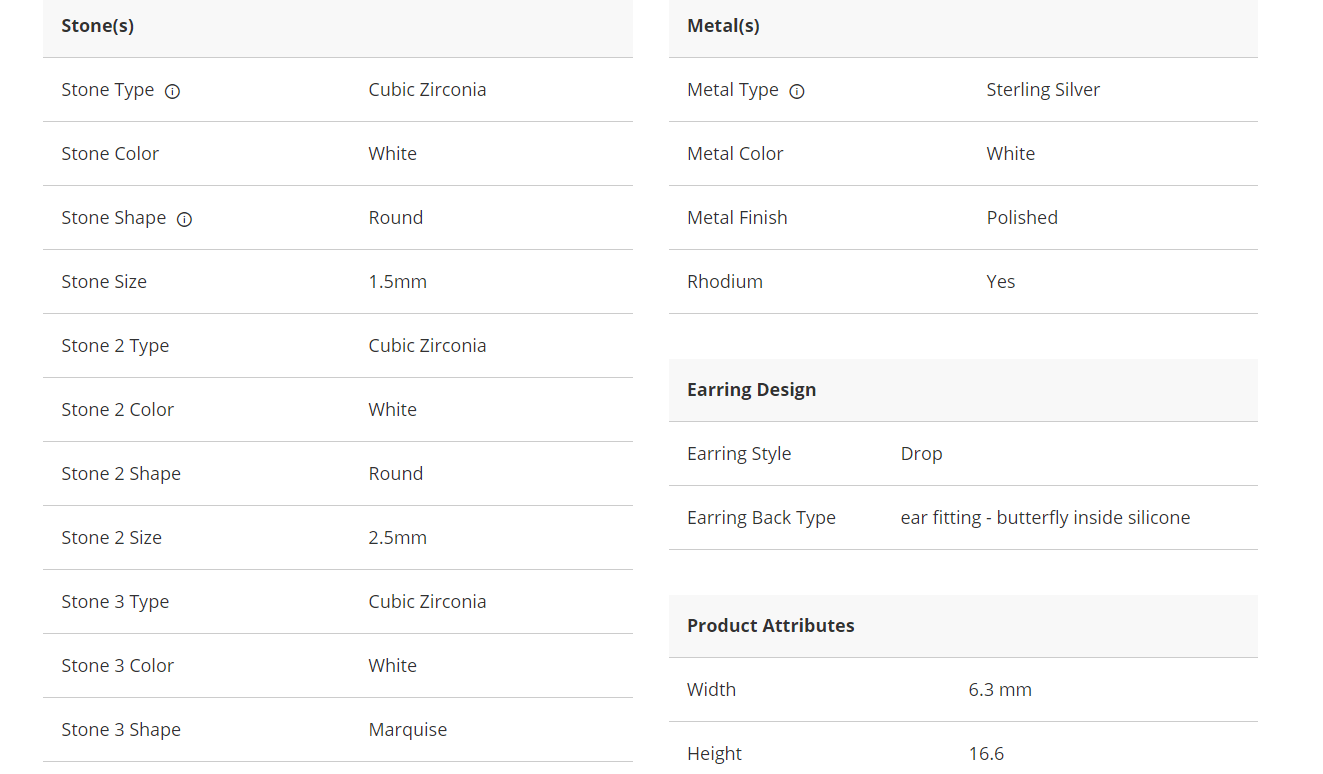Click the Drop earring style value

pyautogui.click(x=921, y=454)
